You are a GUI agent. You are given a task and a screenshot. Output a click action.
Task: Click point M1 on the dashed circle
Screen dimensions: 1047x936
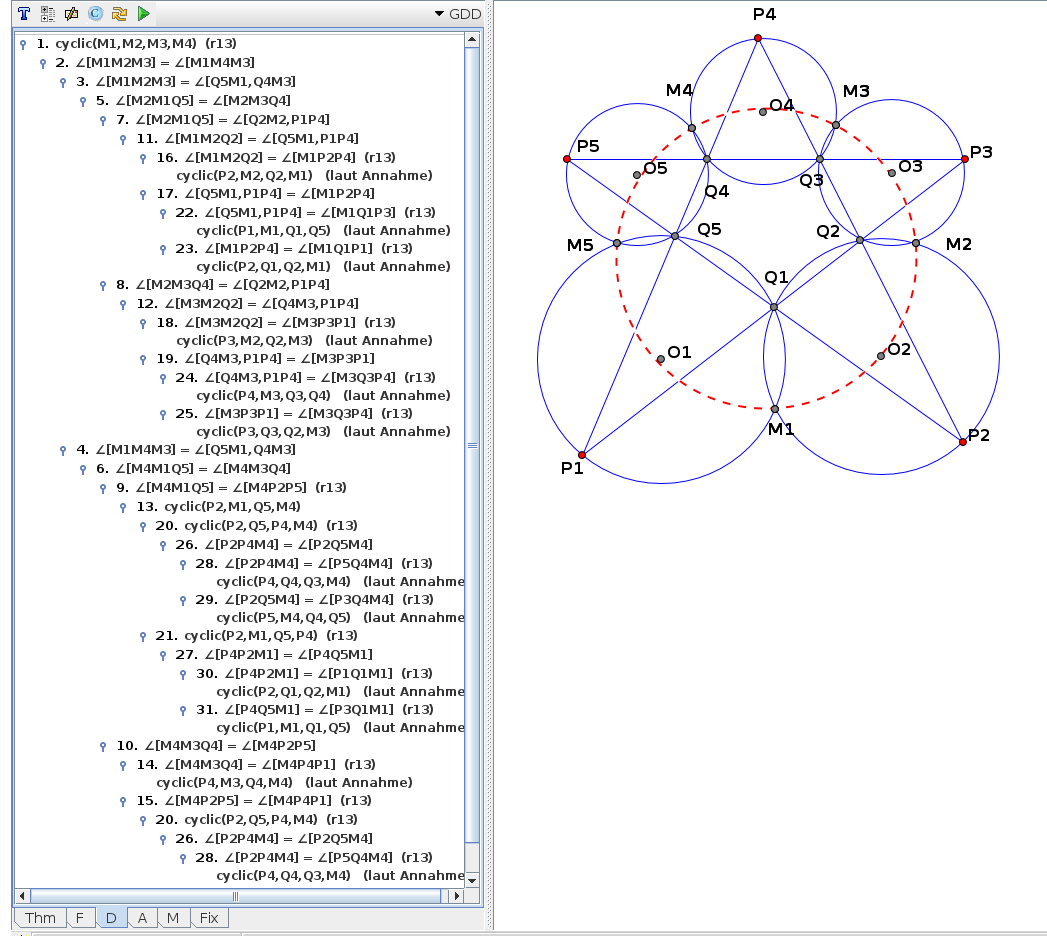pos(775,409)
